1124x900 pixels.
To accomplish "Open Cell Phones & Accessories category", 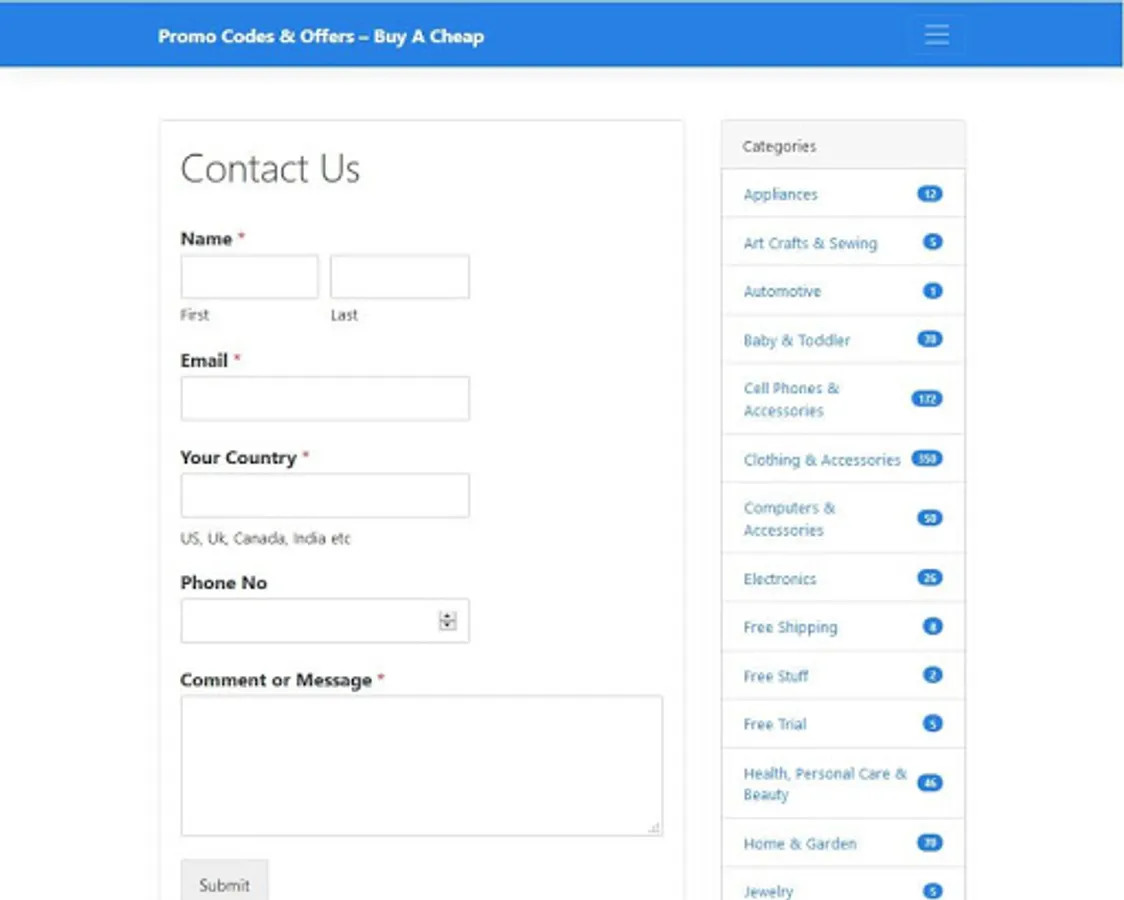I will [x=791, y=399].
